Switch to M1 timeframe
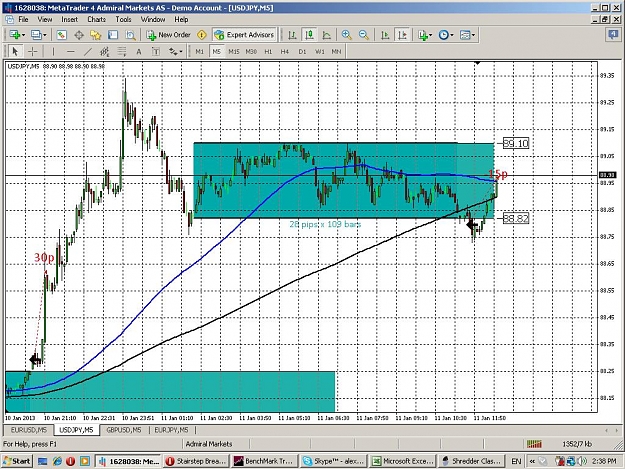The height and width of the screenshot is (469, 625). [x=200, y=51]
